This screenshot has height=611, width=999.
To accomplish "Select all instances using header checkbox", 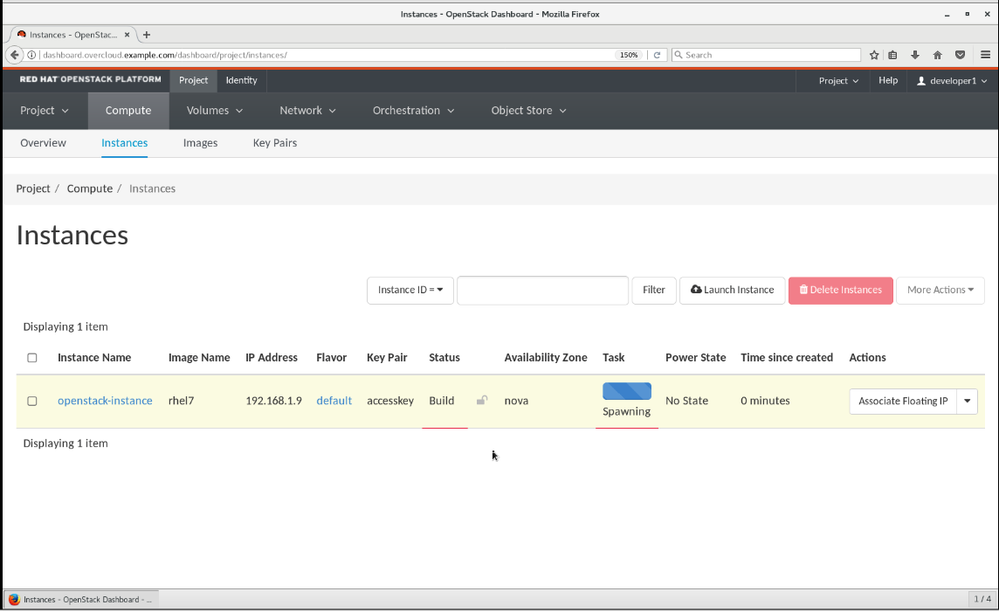I will coord(32,358).
